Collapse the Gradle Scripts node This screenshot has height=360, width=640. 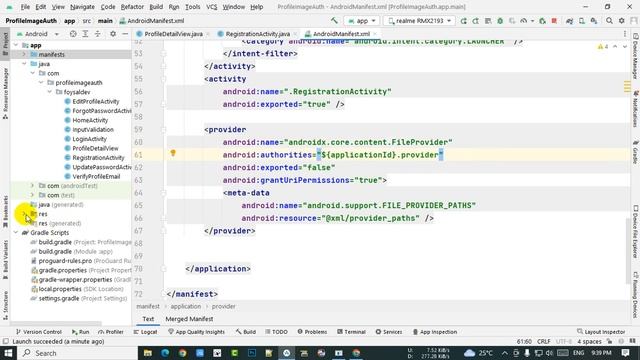(x=16, y=233)
